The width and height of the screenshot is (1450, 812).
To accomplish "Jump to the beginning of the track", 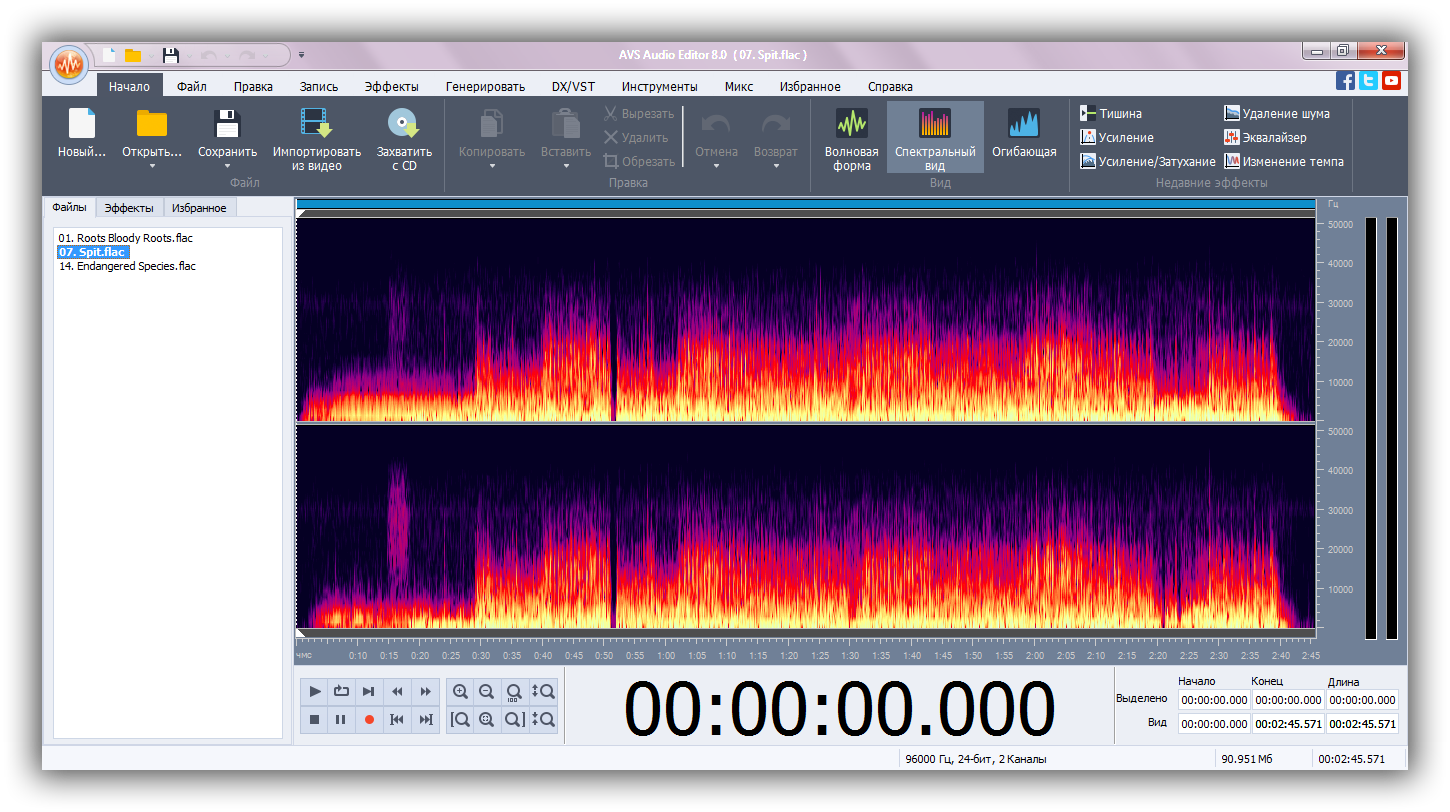I will (x=397, y=719).
